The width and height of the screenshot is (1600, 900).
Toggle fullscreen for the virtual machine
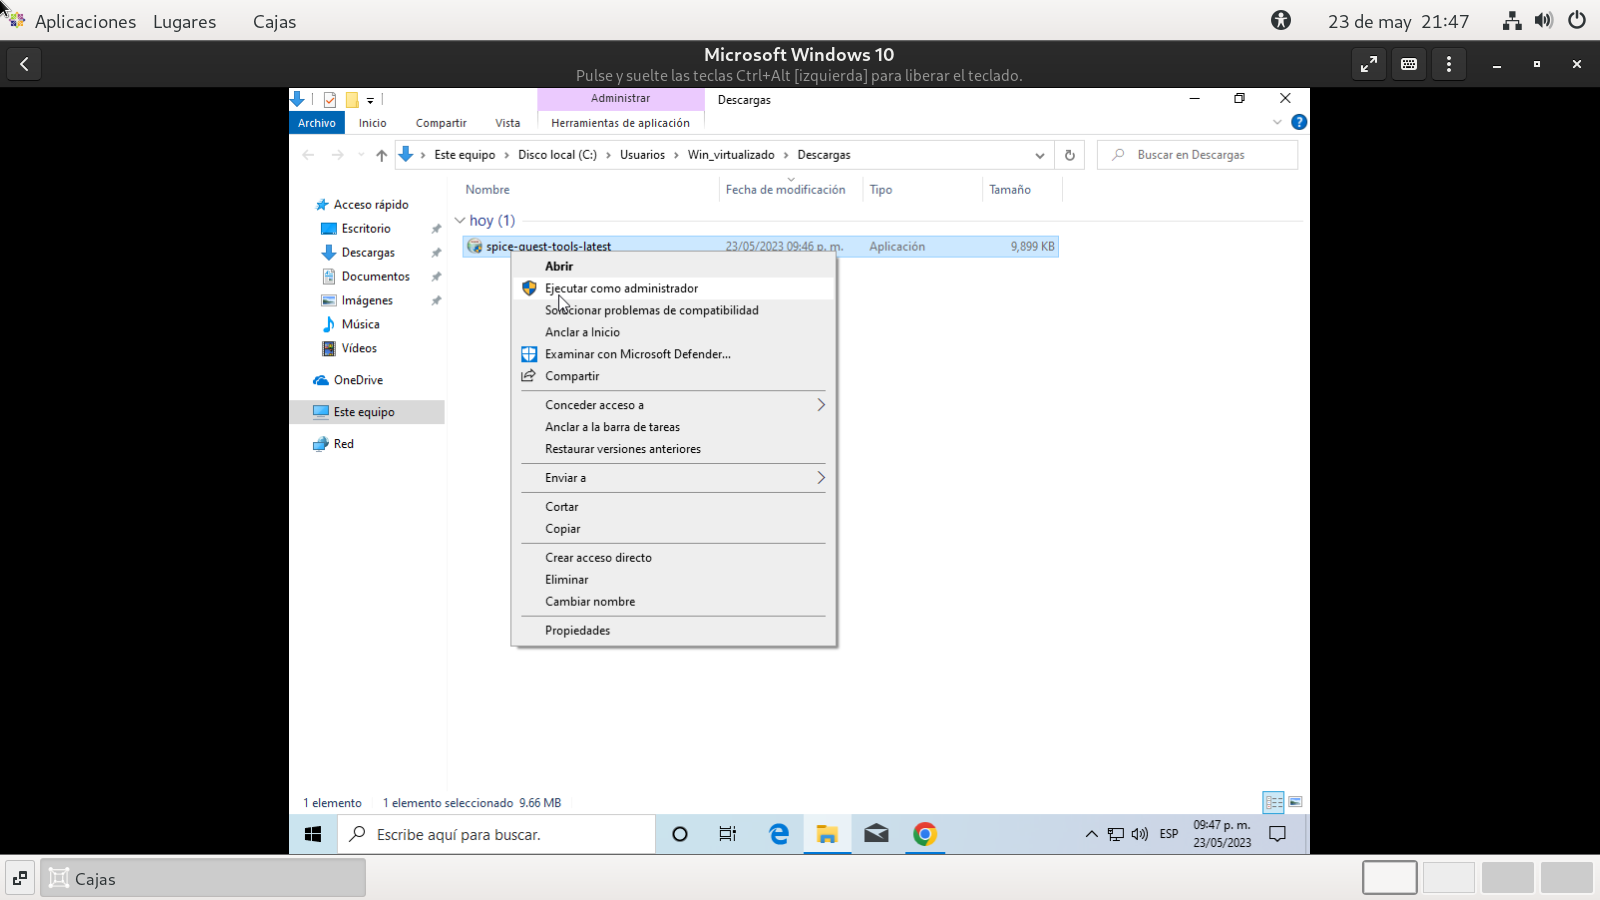(1369, 64)
